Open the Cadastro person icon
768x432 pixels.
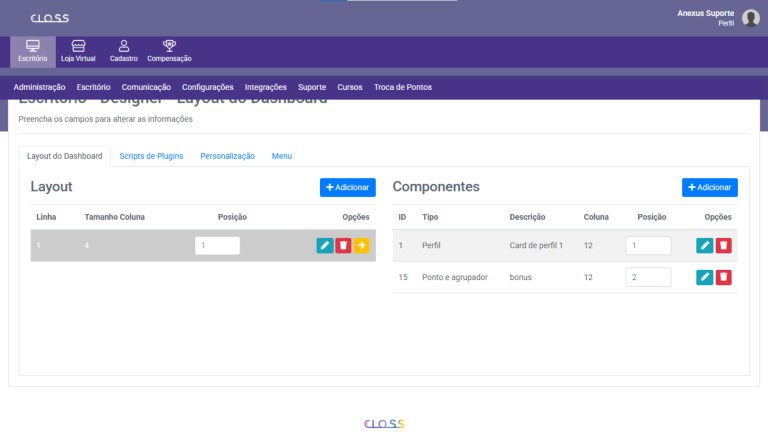tap(124, 47)
